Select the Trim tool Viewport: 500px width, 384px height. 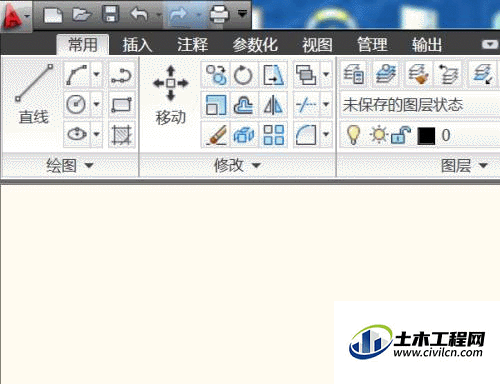click(306, 105)
